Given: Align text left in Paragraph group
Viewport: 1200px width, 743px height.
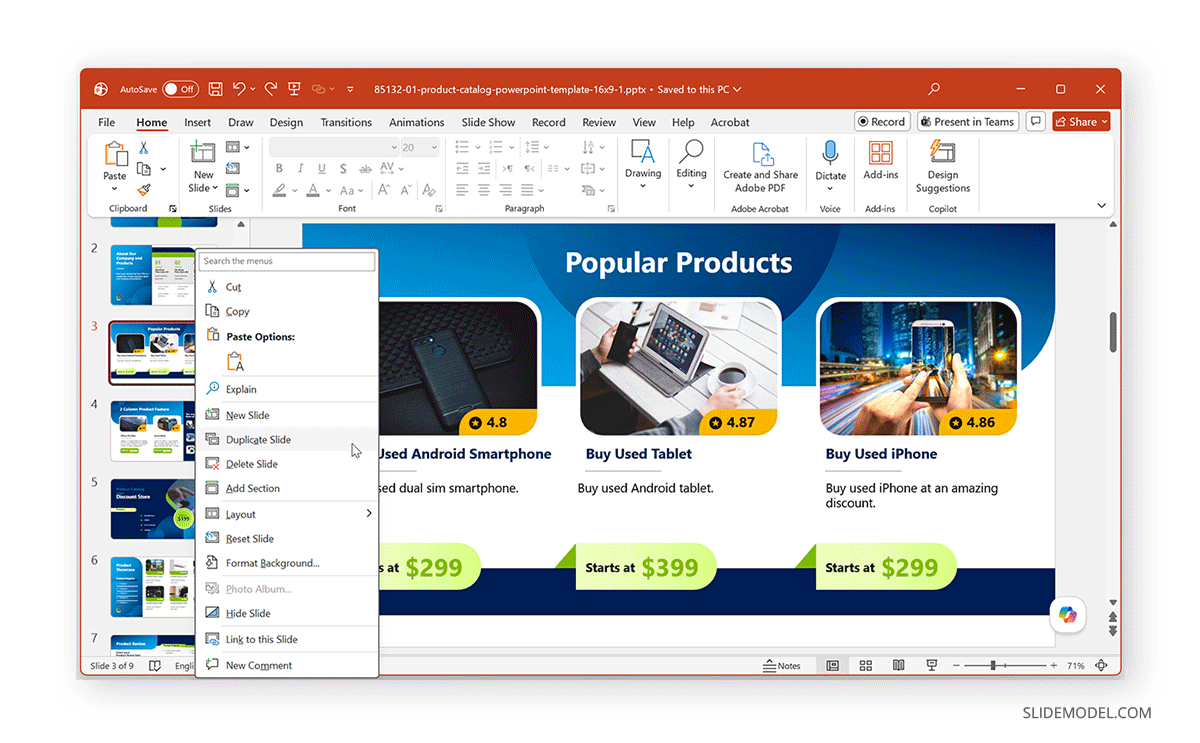Looking at the screenshot, I should (x=462, y=190).
